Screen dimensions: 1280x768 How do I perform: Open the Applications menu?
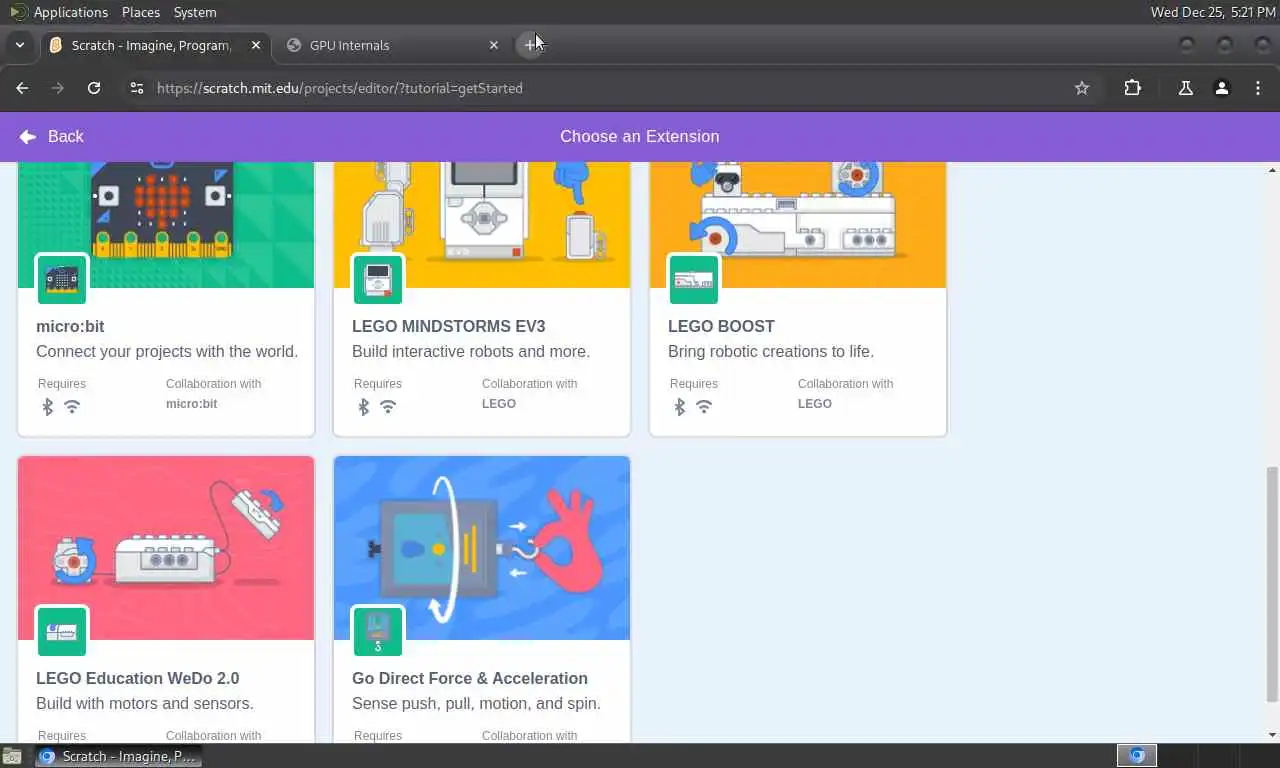60,12
